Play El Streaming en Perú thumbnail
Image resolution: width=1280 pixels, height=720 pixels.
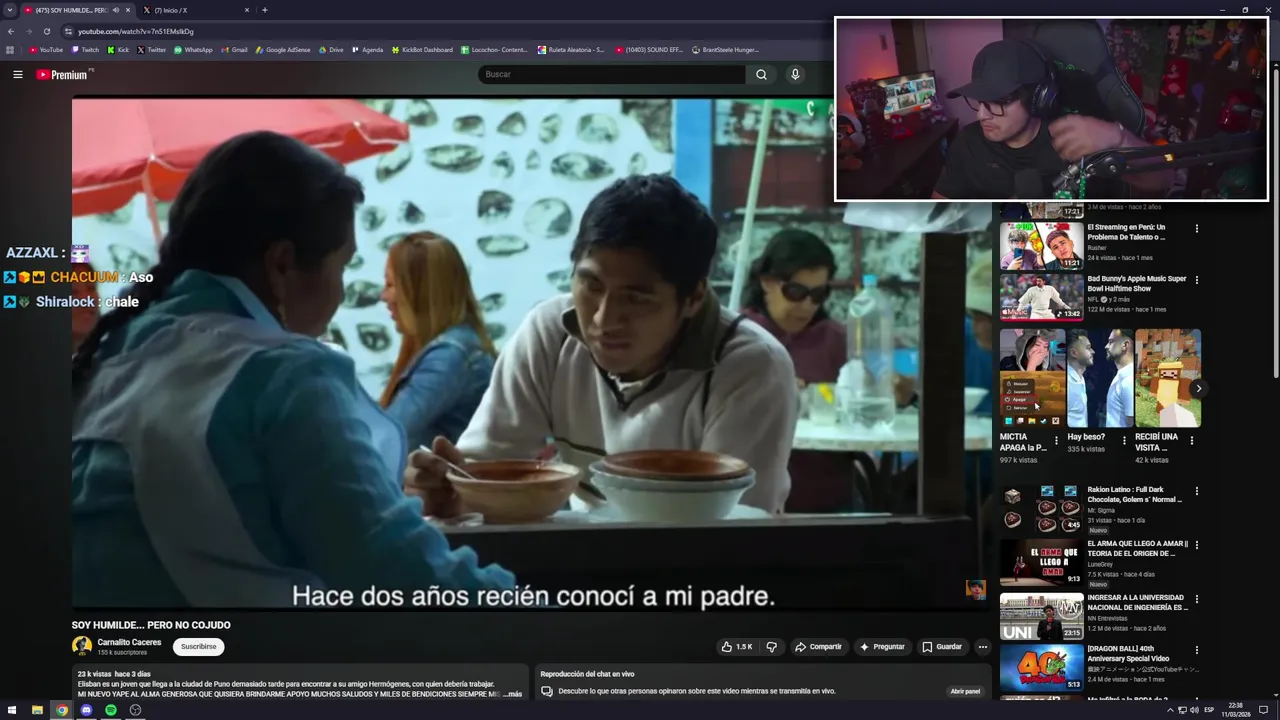(x=1041, y=245)
